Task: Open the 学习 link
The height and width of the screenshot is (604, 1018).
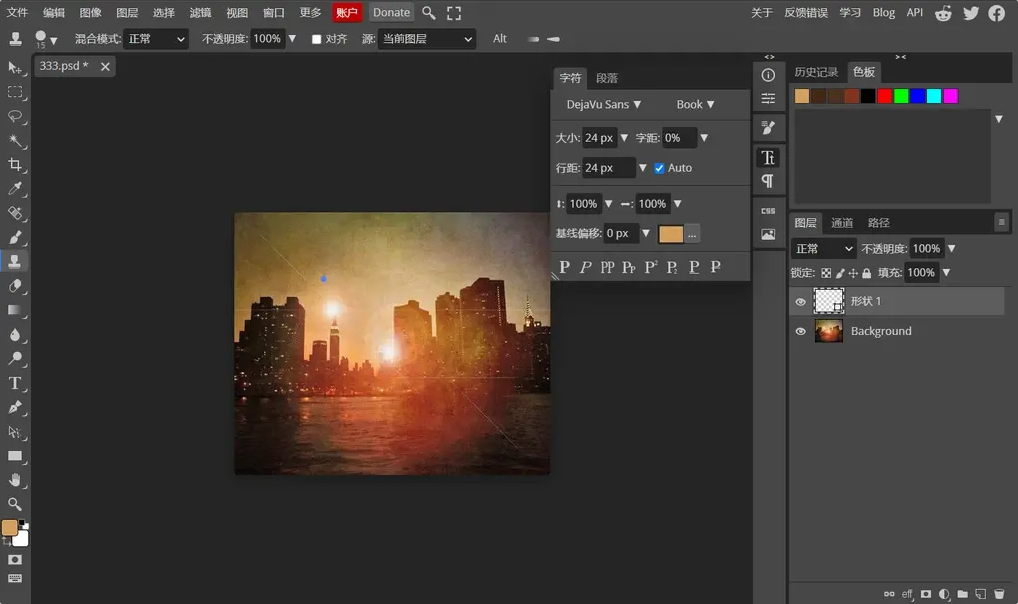Action: pyautogui.click(x=850, y=12)
